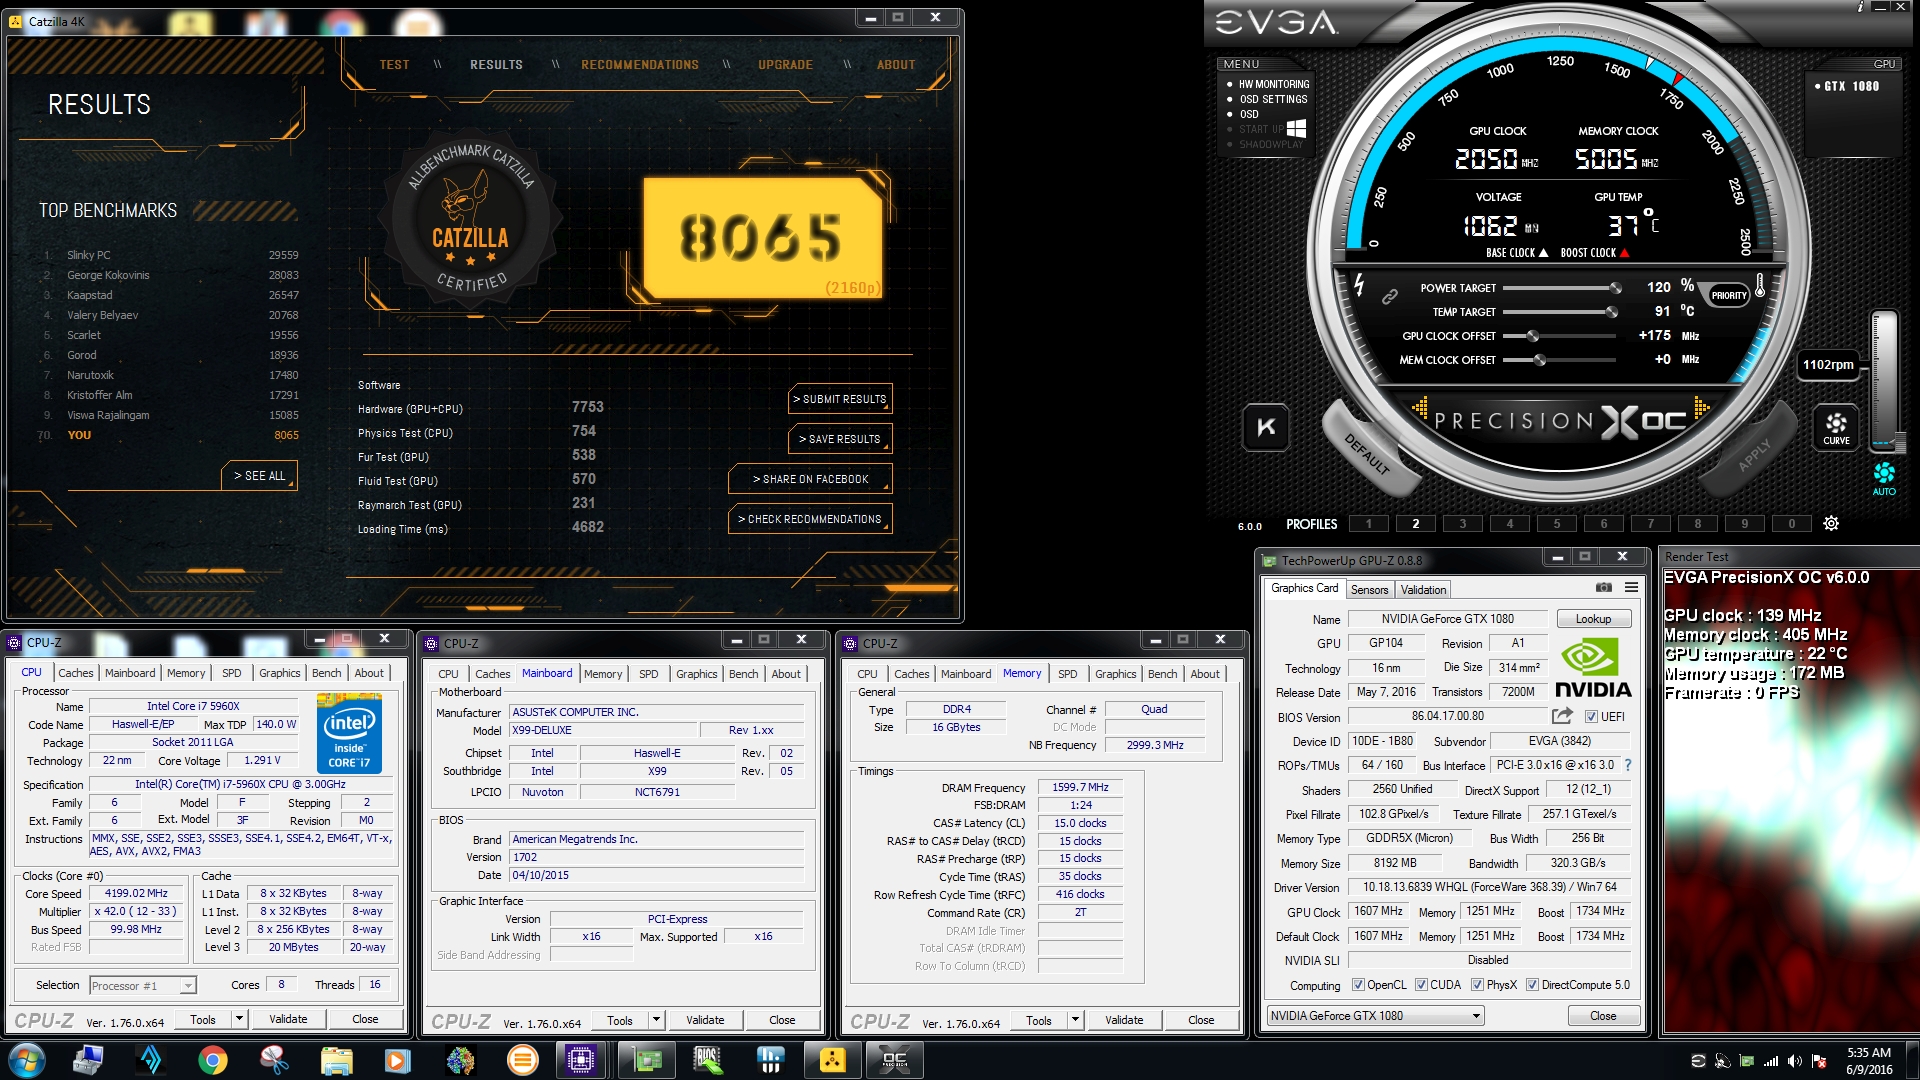This screenshot has height=1080, width=1920.
Task: Toggle the Priority switch in Precision X
Action: pos(1728,295)
